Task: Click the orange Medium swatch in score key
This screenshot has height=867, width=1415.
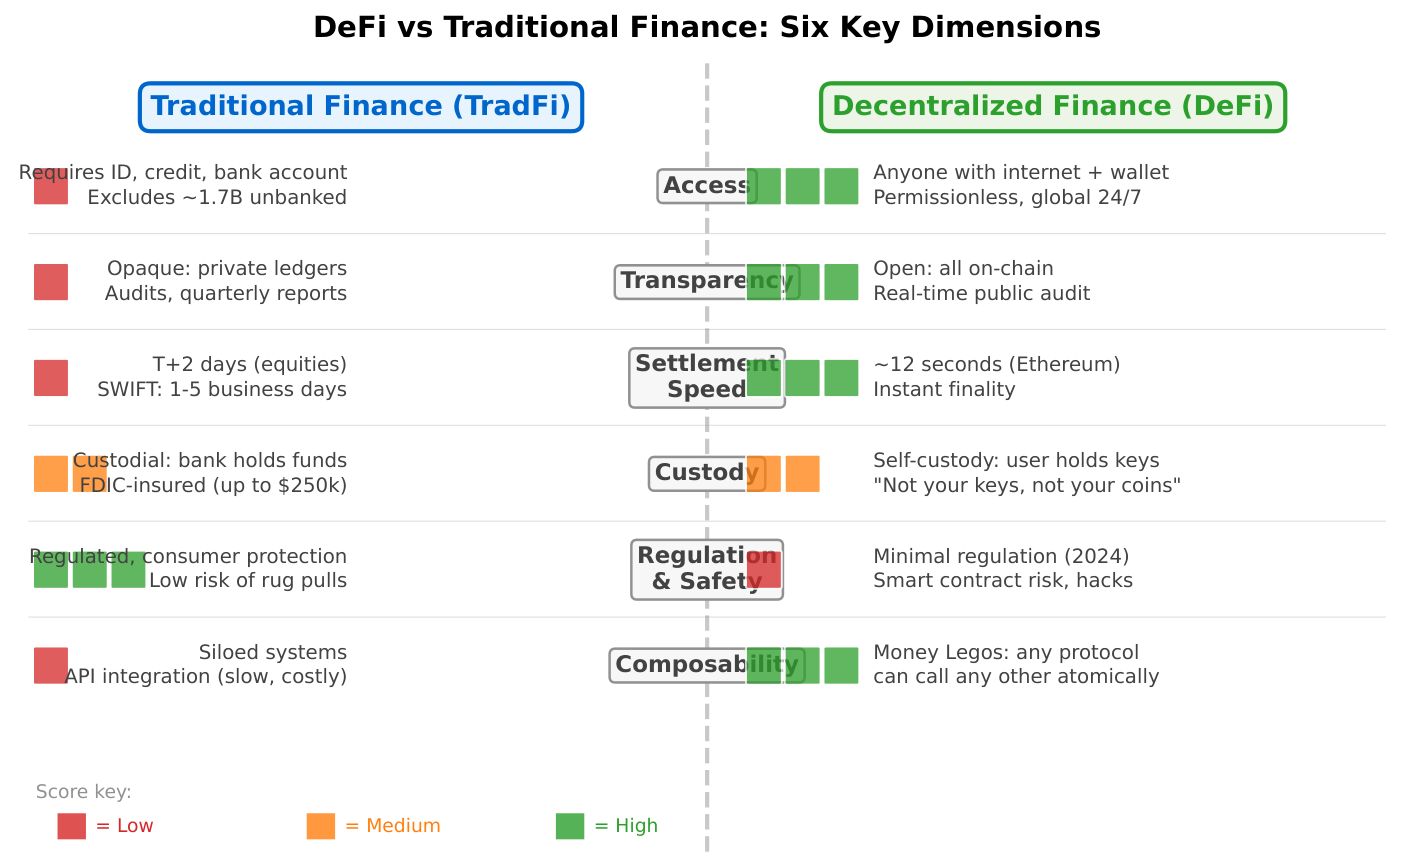Action: [321, 826]
